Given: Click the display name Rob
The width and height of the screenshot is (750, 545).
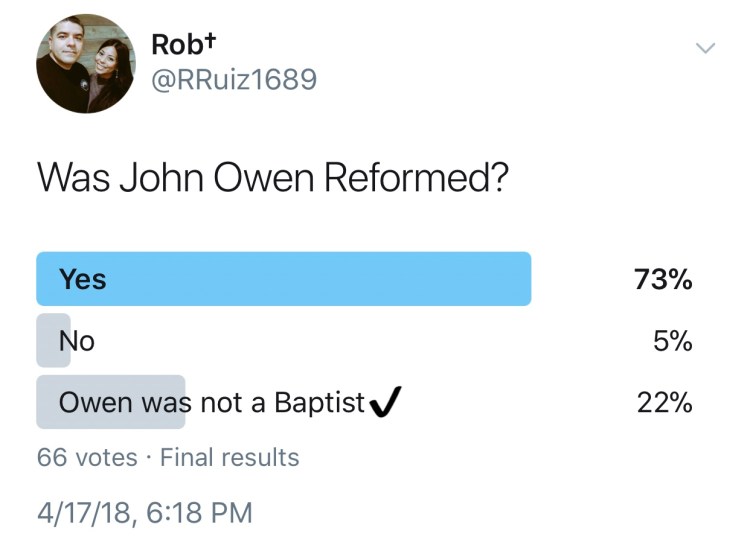Looking at the screenshot, I should (174, 45).
